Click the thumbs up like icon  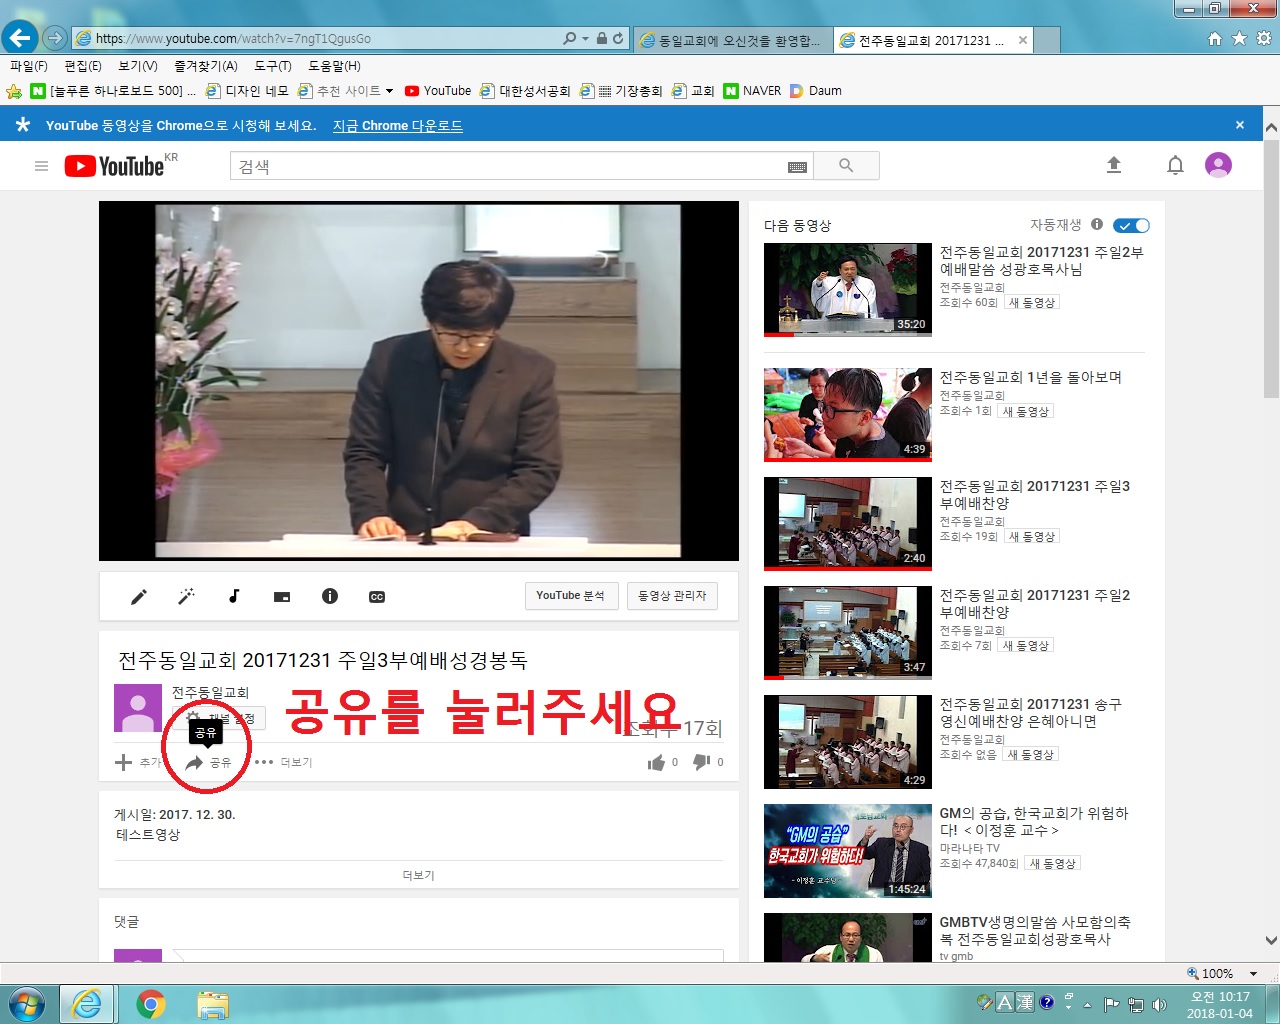pyautogui.click(x=656, y=763)
